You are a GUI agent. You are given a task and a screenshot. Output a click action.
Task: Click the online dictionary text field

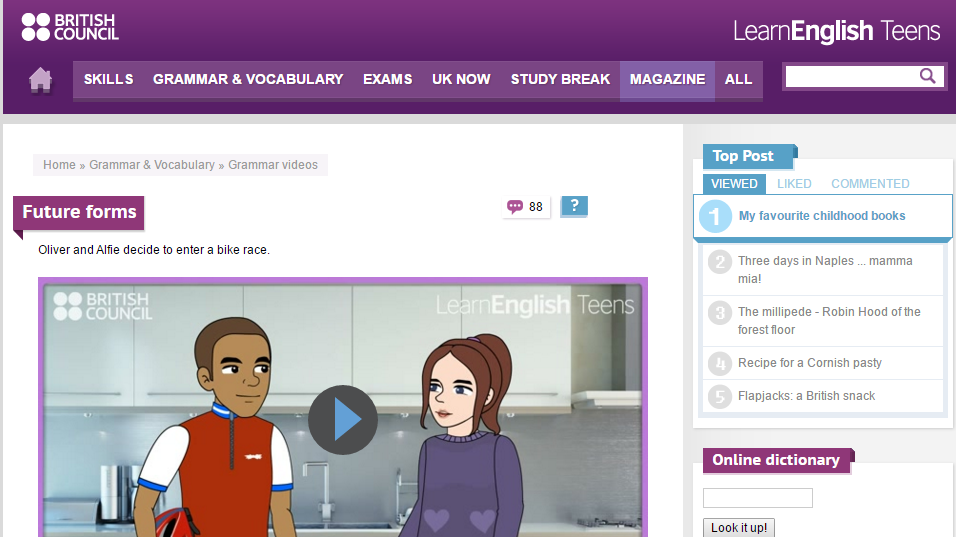757,498
